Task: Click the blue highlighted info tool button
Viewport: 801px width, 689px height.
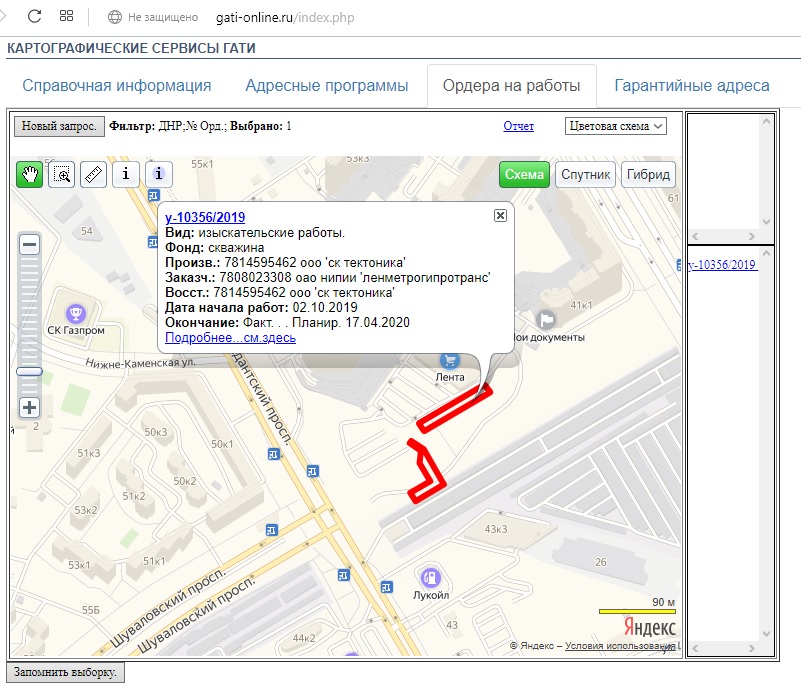Action: pos(159,174)
